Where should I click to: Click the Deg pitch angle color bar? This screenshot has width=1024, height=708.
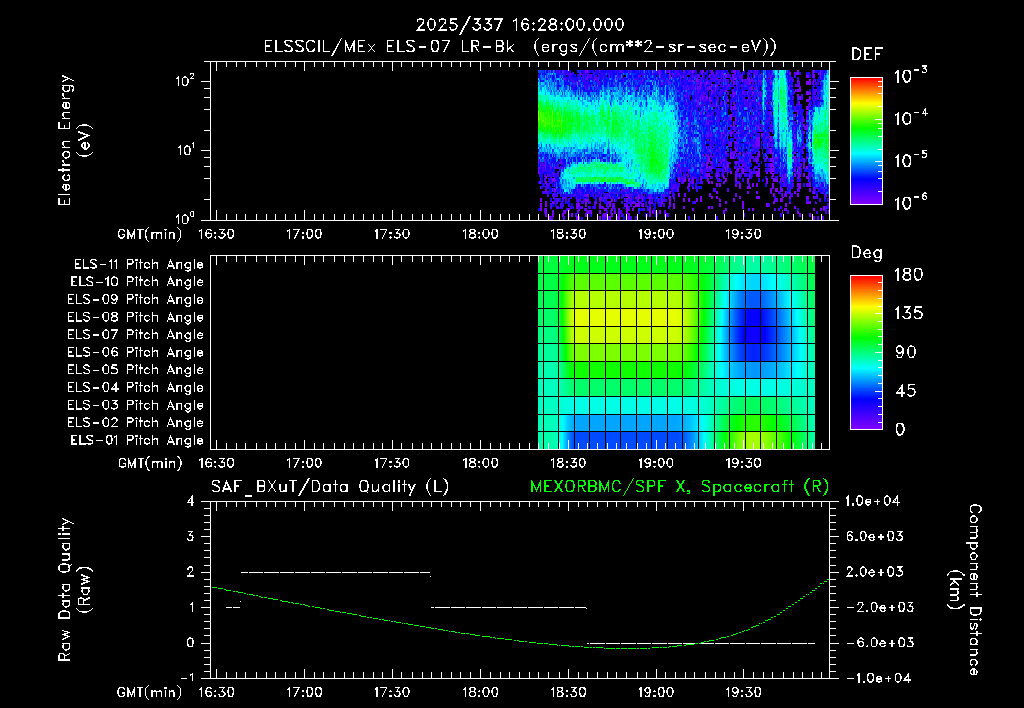[866, 353]
